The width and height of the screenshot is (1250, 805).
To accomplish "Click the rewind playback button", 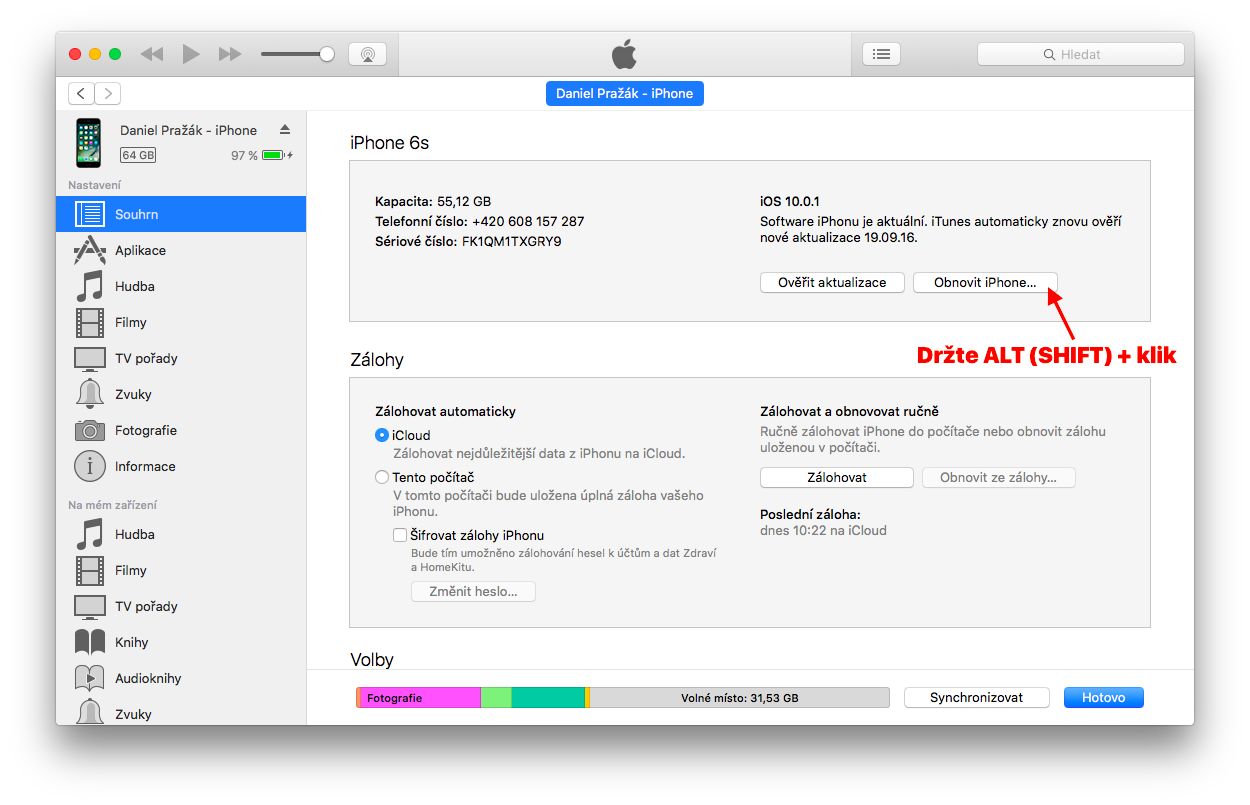I will click(x=152, y=54).
